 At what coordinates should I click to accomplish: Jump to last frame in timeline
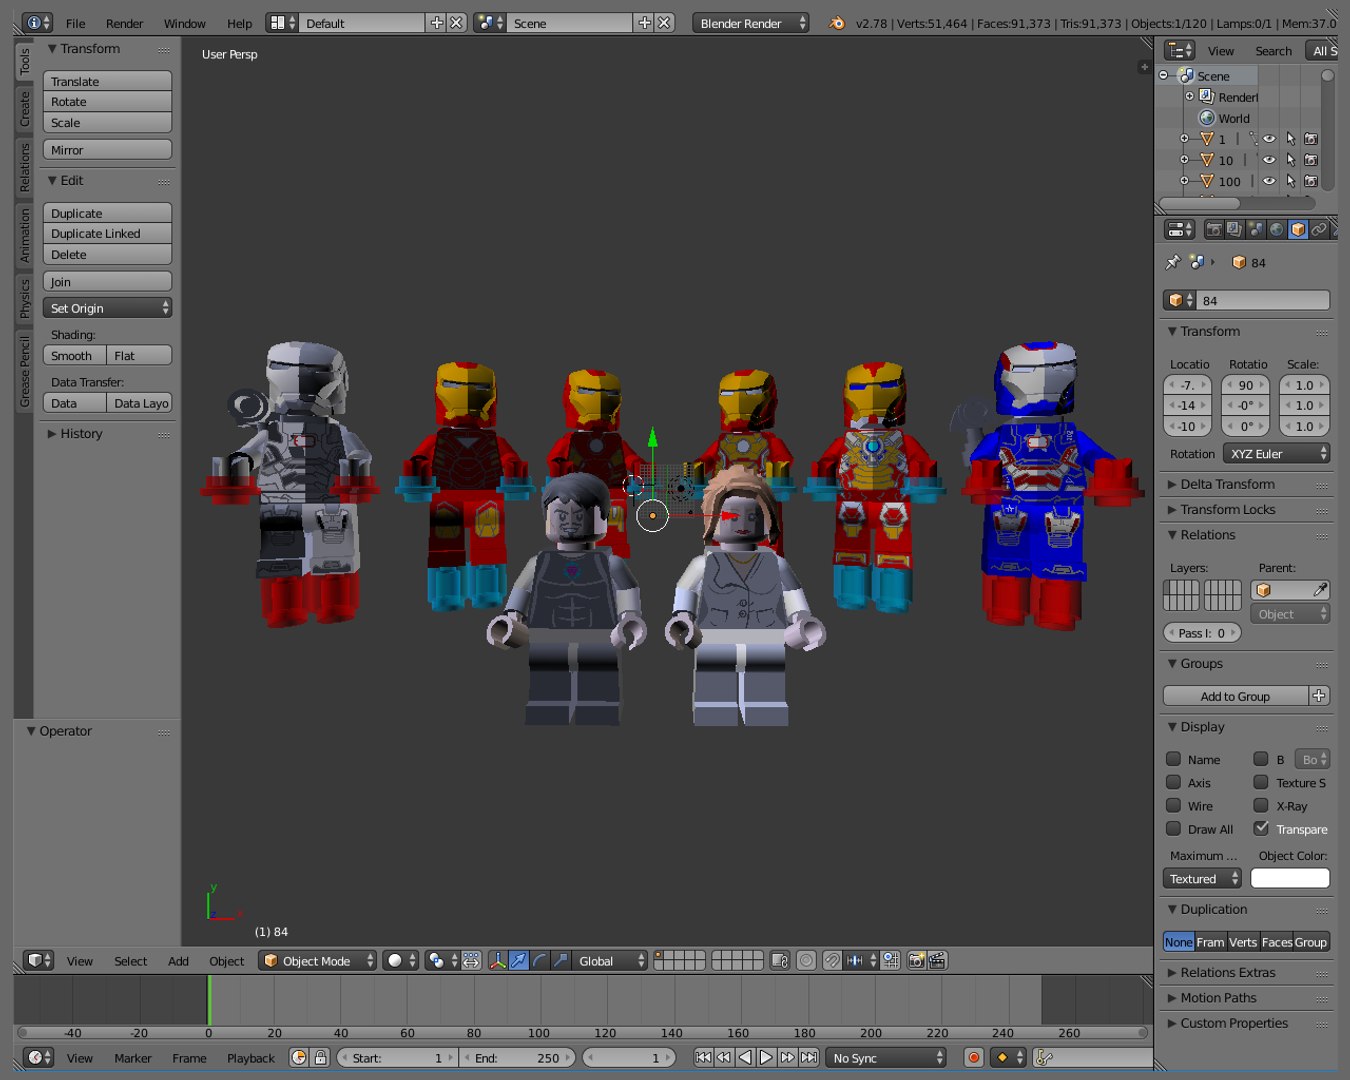(x=809, y=1057)
